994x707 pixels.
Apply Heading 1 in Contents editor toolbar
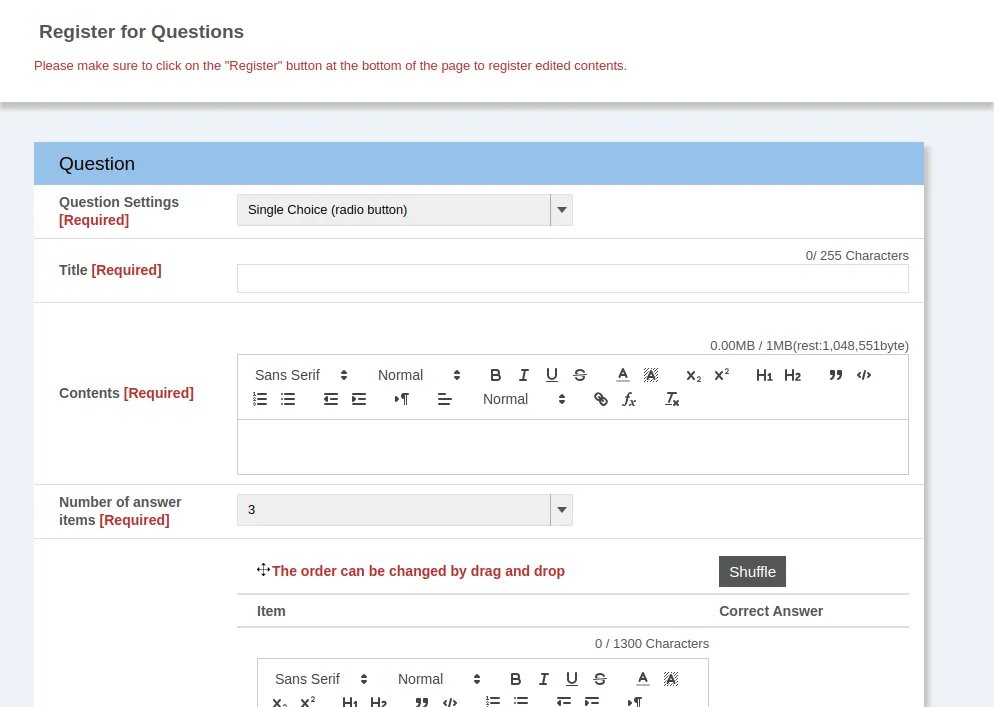[x=764, y=375]
